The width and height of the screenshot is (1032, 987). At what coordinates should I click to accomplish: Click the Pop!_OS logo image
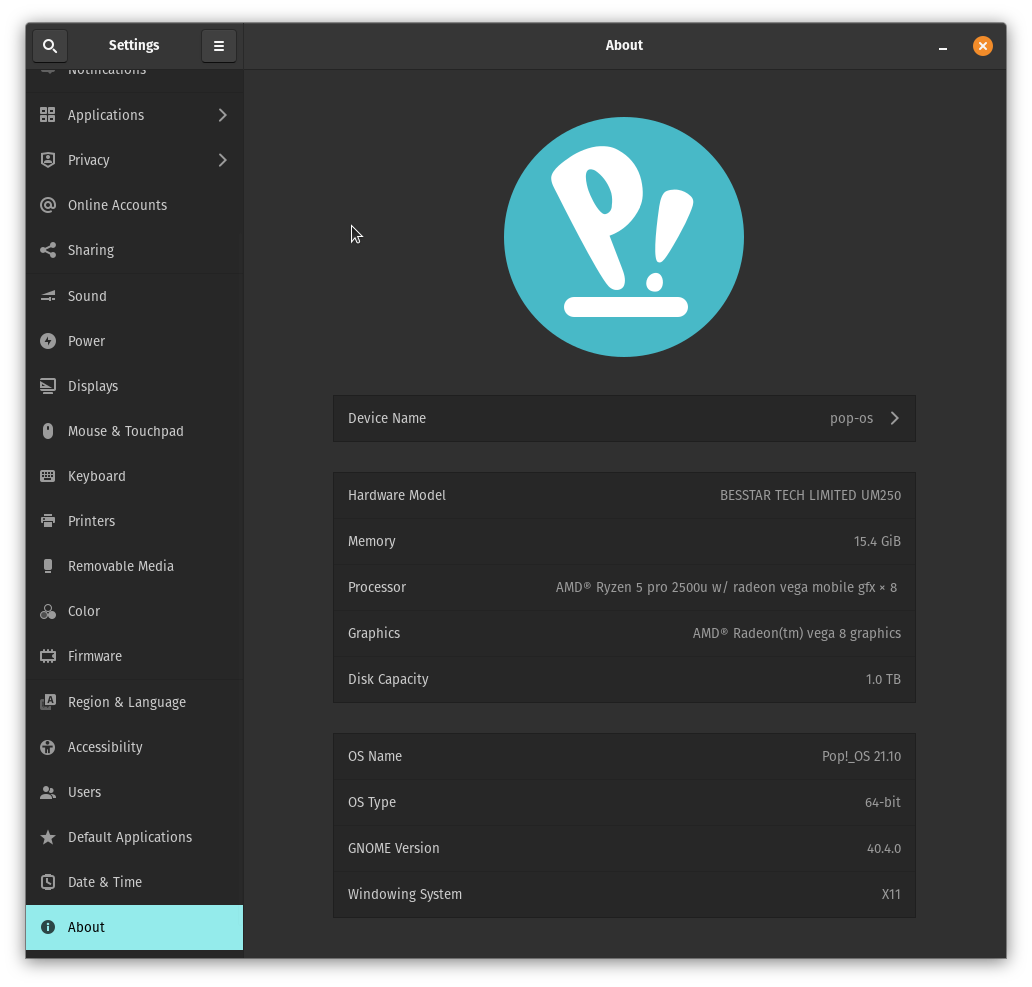pos(624,237)
